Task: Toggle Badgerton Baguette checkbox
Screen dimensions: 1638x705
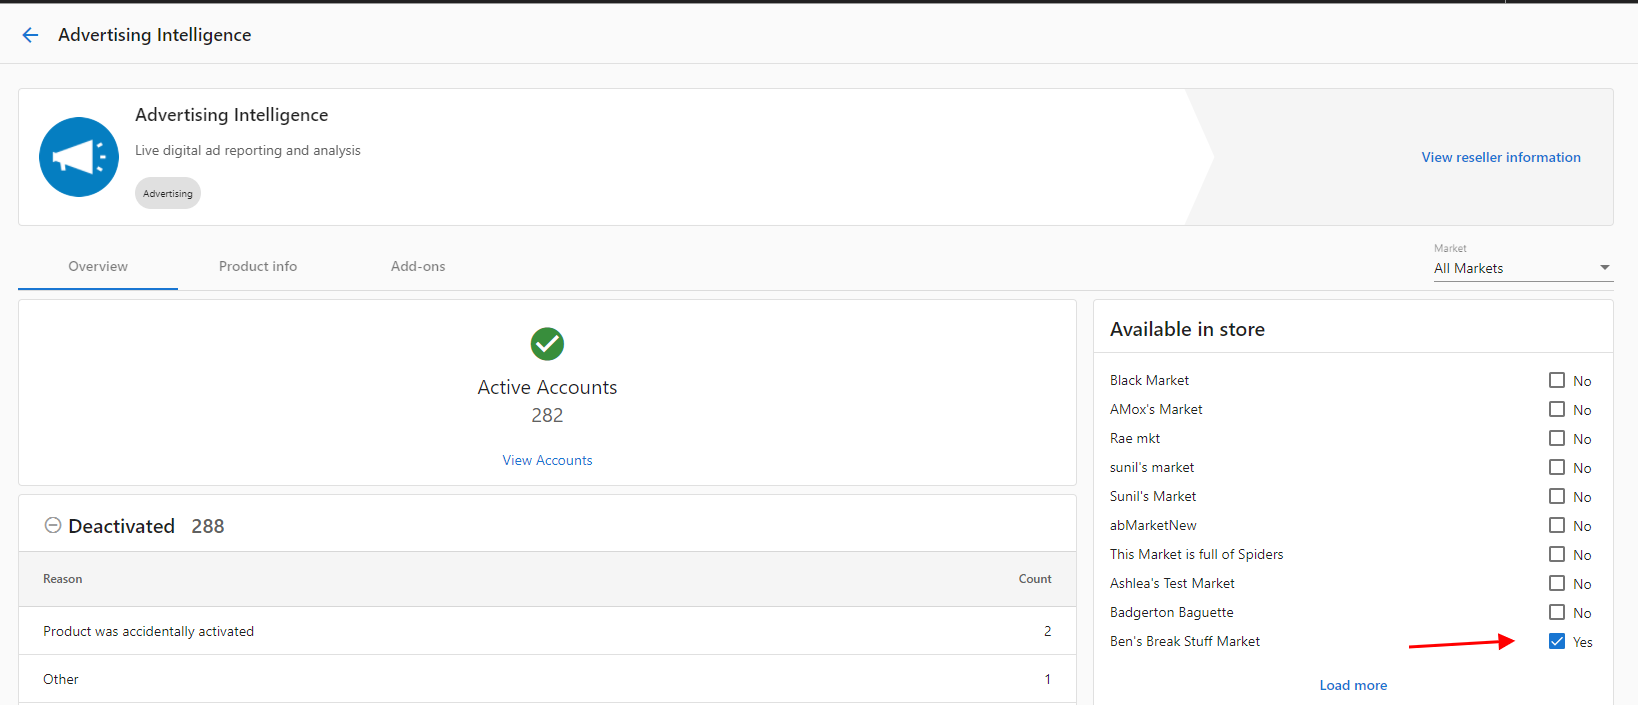Action: [1557, 612]
